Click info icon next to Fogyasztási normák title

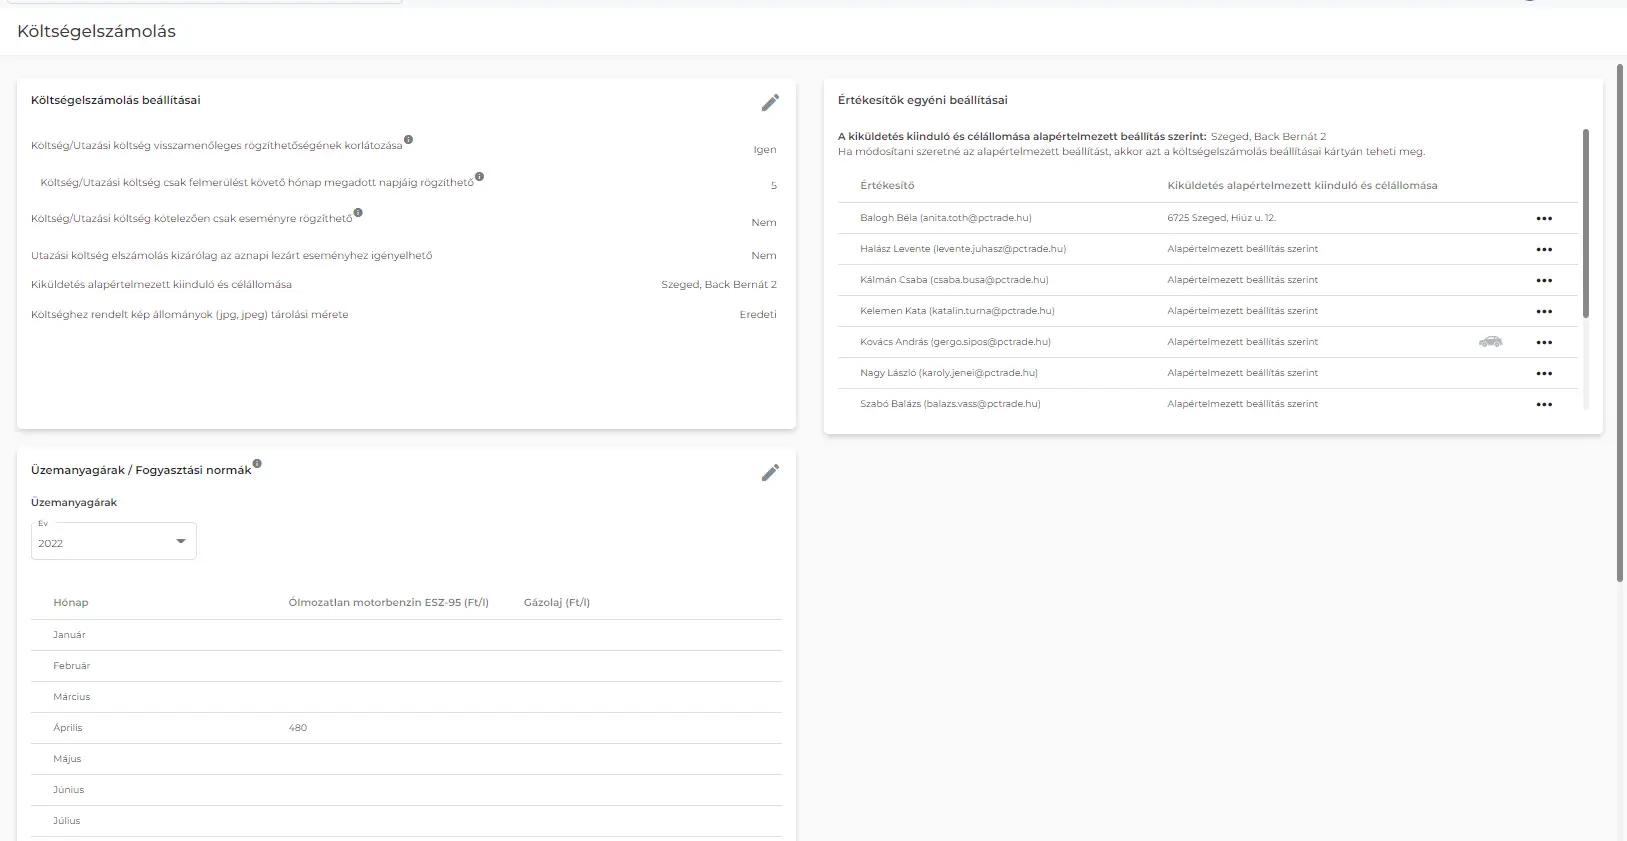click(x=257, y=464)
